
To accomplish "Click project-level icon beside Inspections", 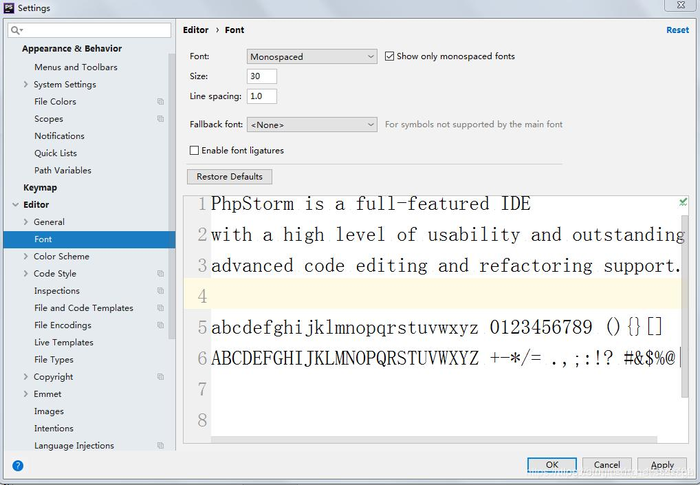I will point(160,291).
